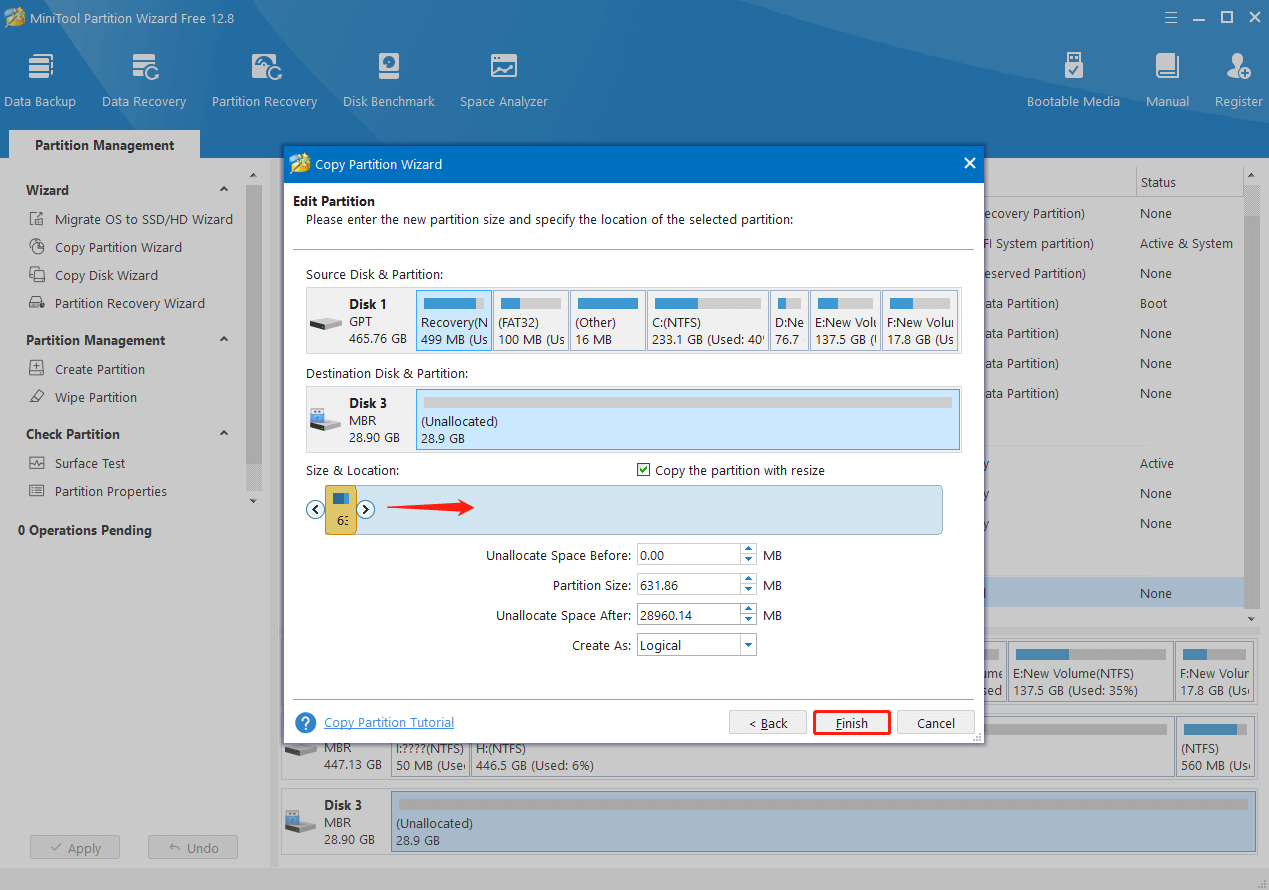Open the hamburger menu in title bar
Screen dimensions: 1269x890
point(1172,17)
